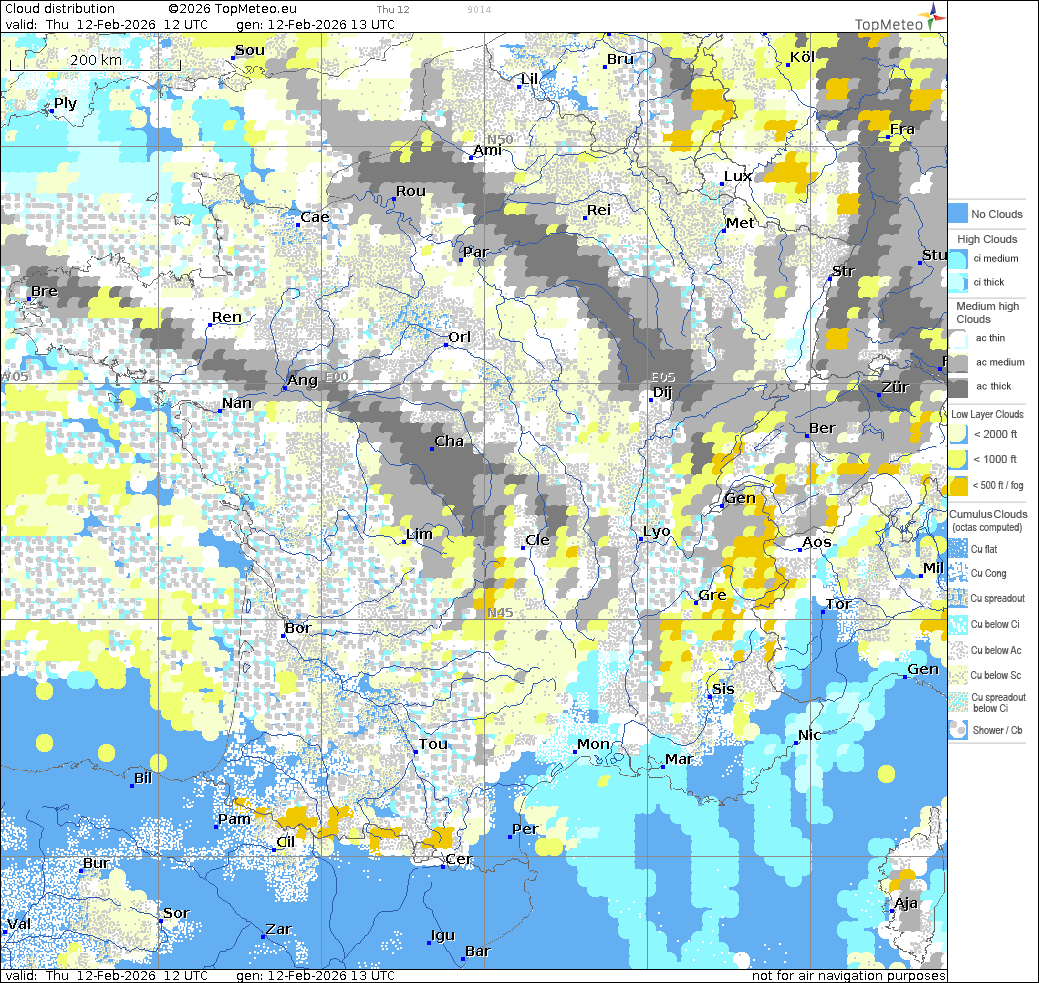Click the Paris city marker on map
This screenshot has width=1039, height=983.
tap(461, 260)
